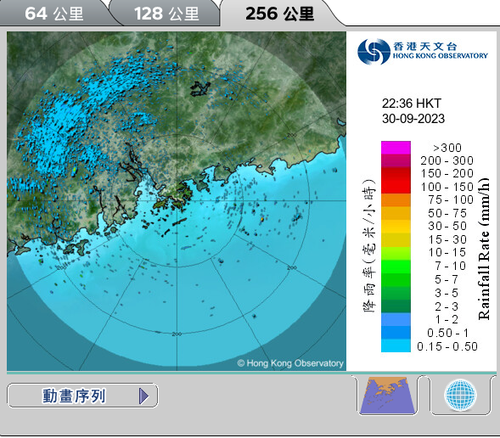Switch to the 128 公里 range tab

pos(166,14)
